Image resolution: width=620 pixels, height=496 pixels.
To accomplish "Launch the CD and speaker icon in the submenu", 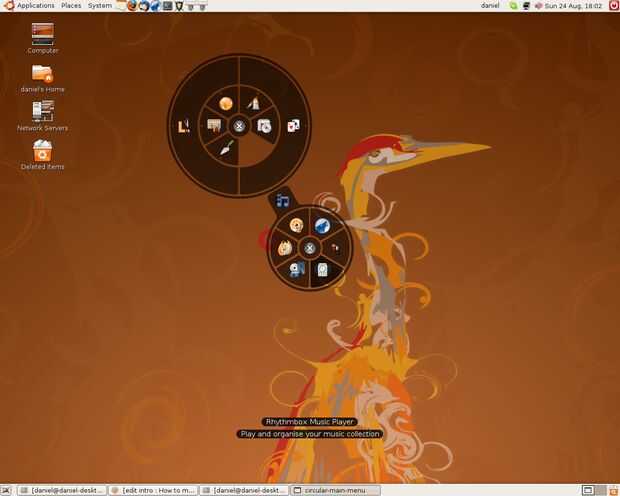I will 297,269.
